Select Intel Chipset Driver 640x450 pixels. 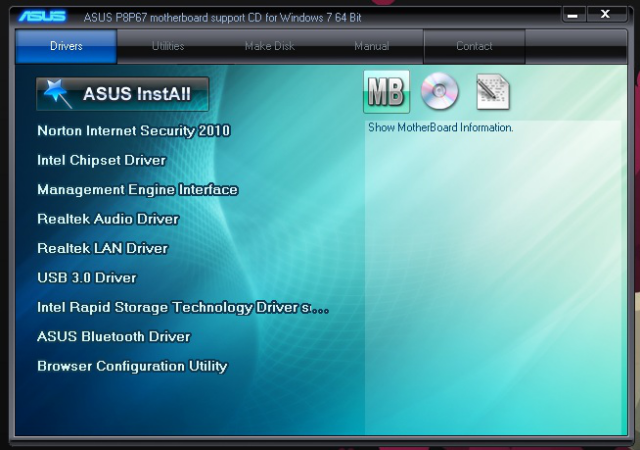[x=102, y=160]
